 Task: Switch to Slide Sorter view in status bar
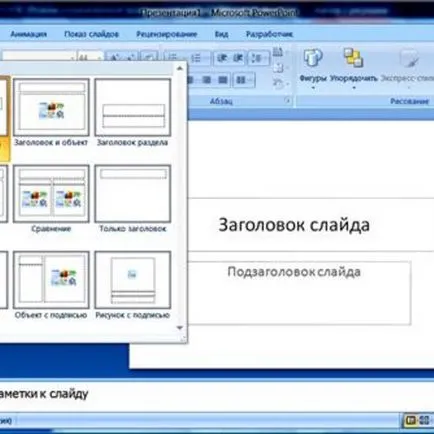click(424, 420)
